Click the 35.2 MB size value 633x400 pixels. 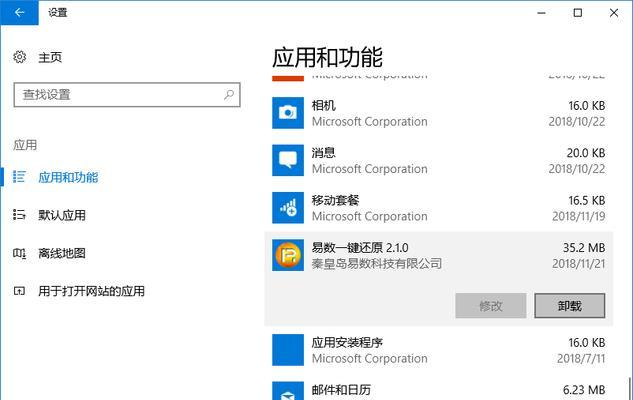click(584, 247)
